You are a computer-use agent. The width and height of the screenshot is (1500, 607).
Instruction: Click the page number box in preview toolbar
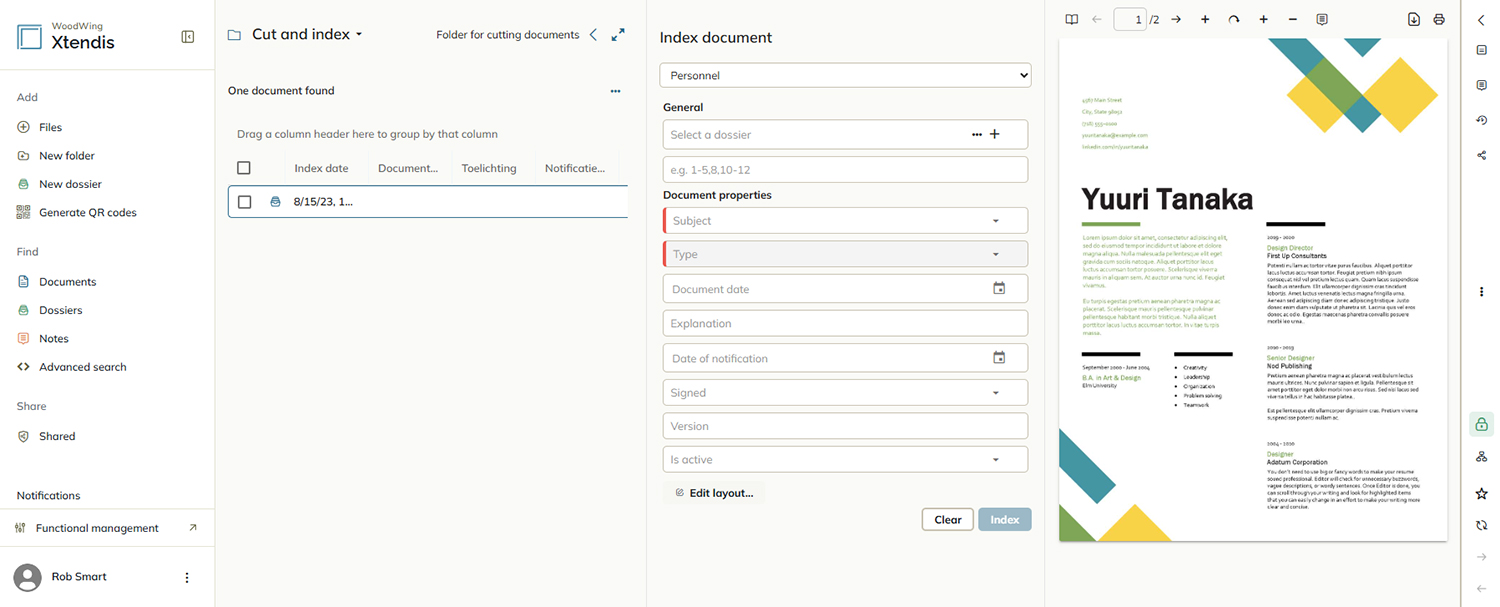click(1130, 19)
